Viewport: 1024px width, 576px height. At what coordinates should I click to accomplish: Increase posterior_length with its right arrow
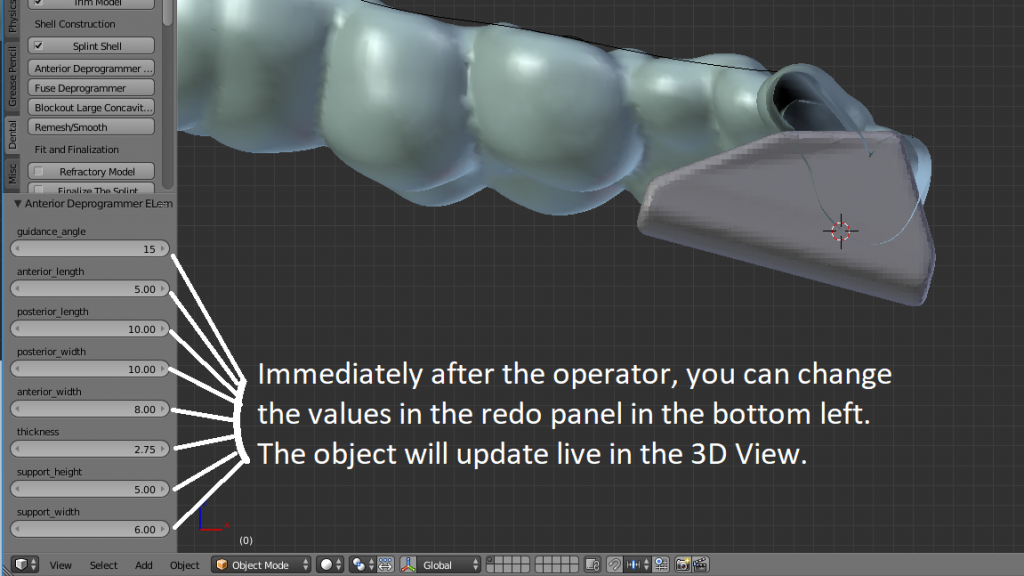tap(163, 329)
